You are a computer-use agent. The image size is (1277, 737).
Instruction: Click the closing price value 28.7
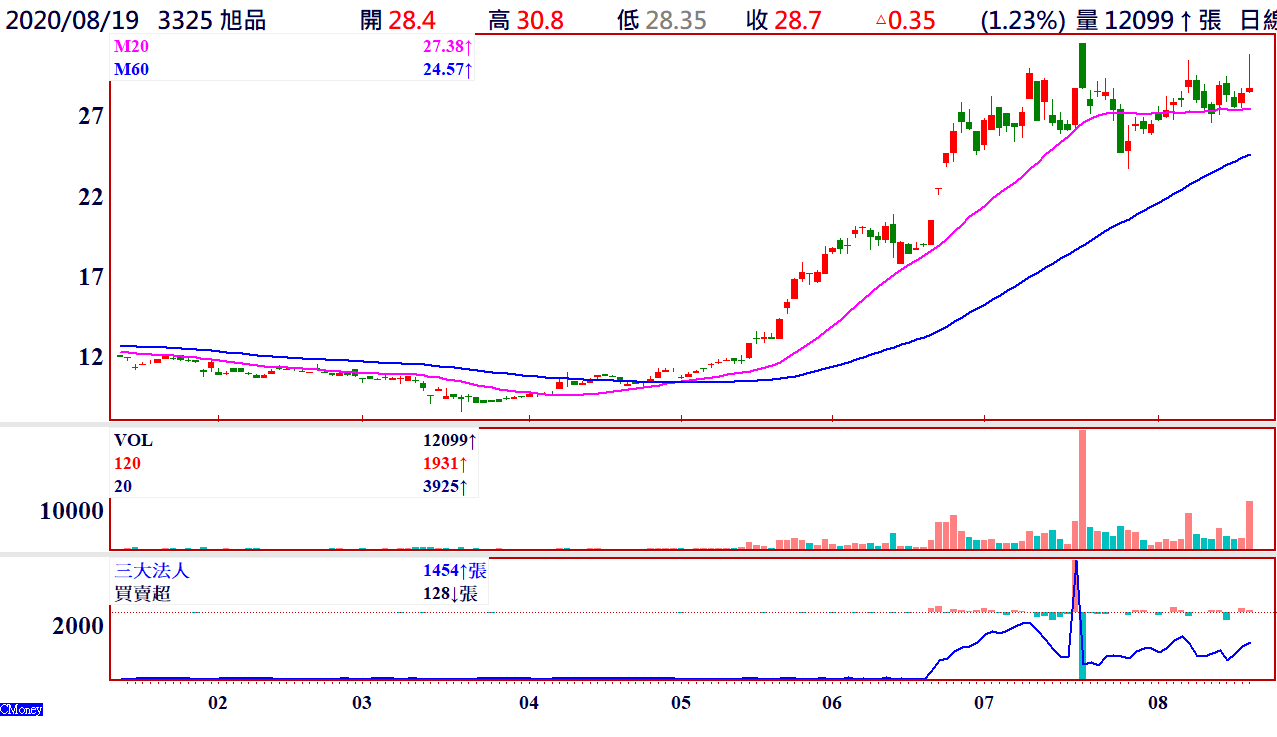click(797, 20)
